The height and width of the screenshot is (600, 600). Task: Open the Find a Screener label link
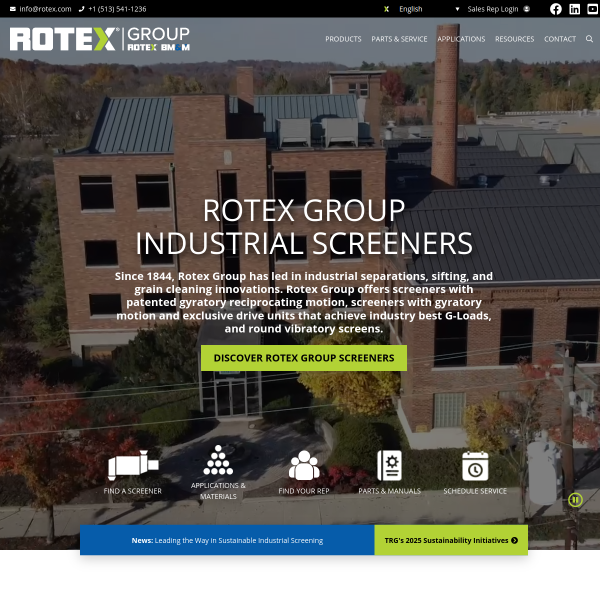coord(132,491)
